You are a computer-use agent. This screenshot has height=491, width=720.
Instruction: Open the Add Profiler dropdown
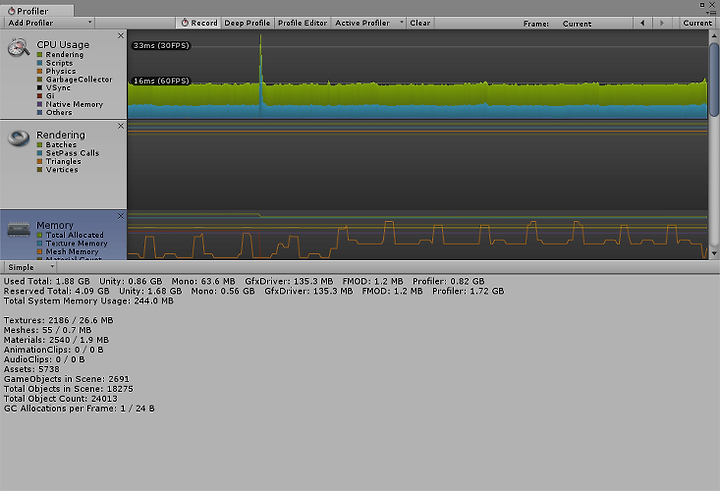49,23
